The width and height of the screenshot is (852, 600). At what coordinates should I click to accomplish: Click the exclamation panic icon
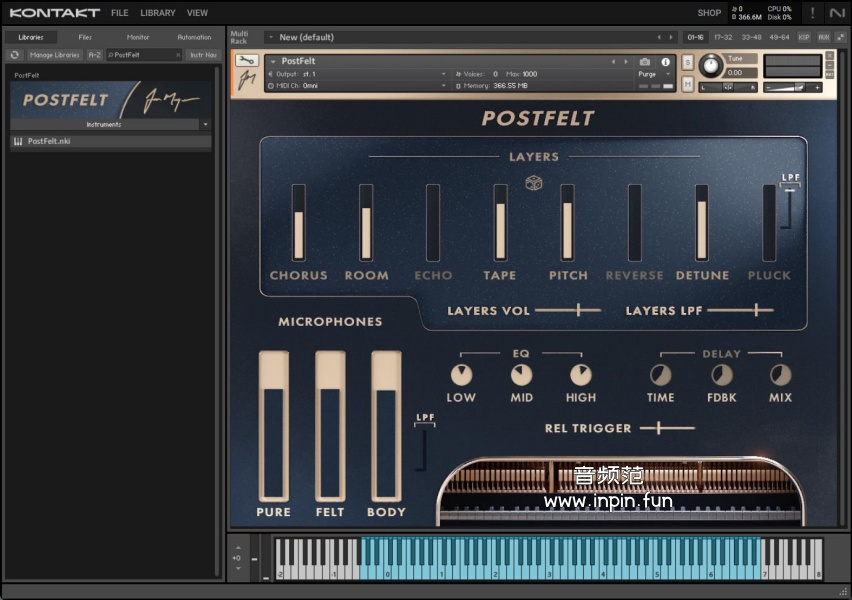(x=812, y=13)
